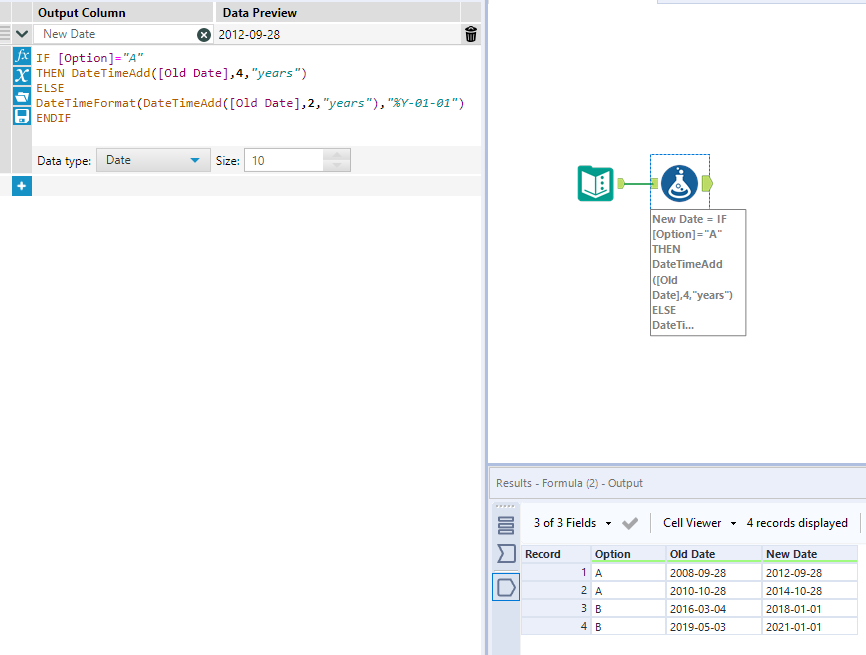Select the Formula tool on canvas

click(x=679, y=183)
